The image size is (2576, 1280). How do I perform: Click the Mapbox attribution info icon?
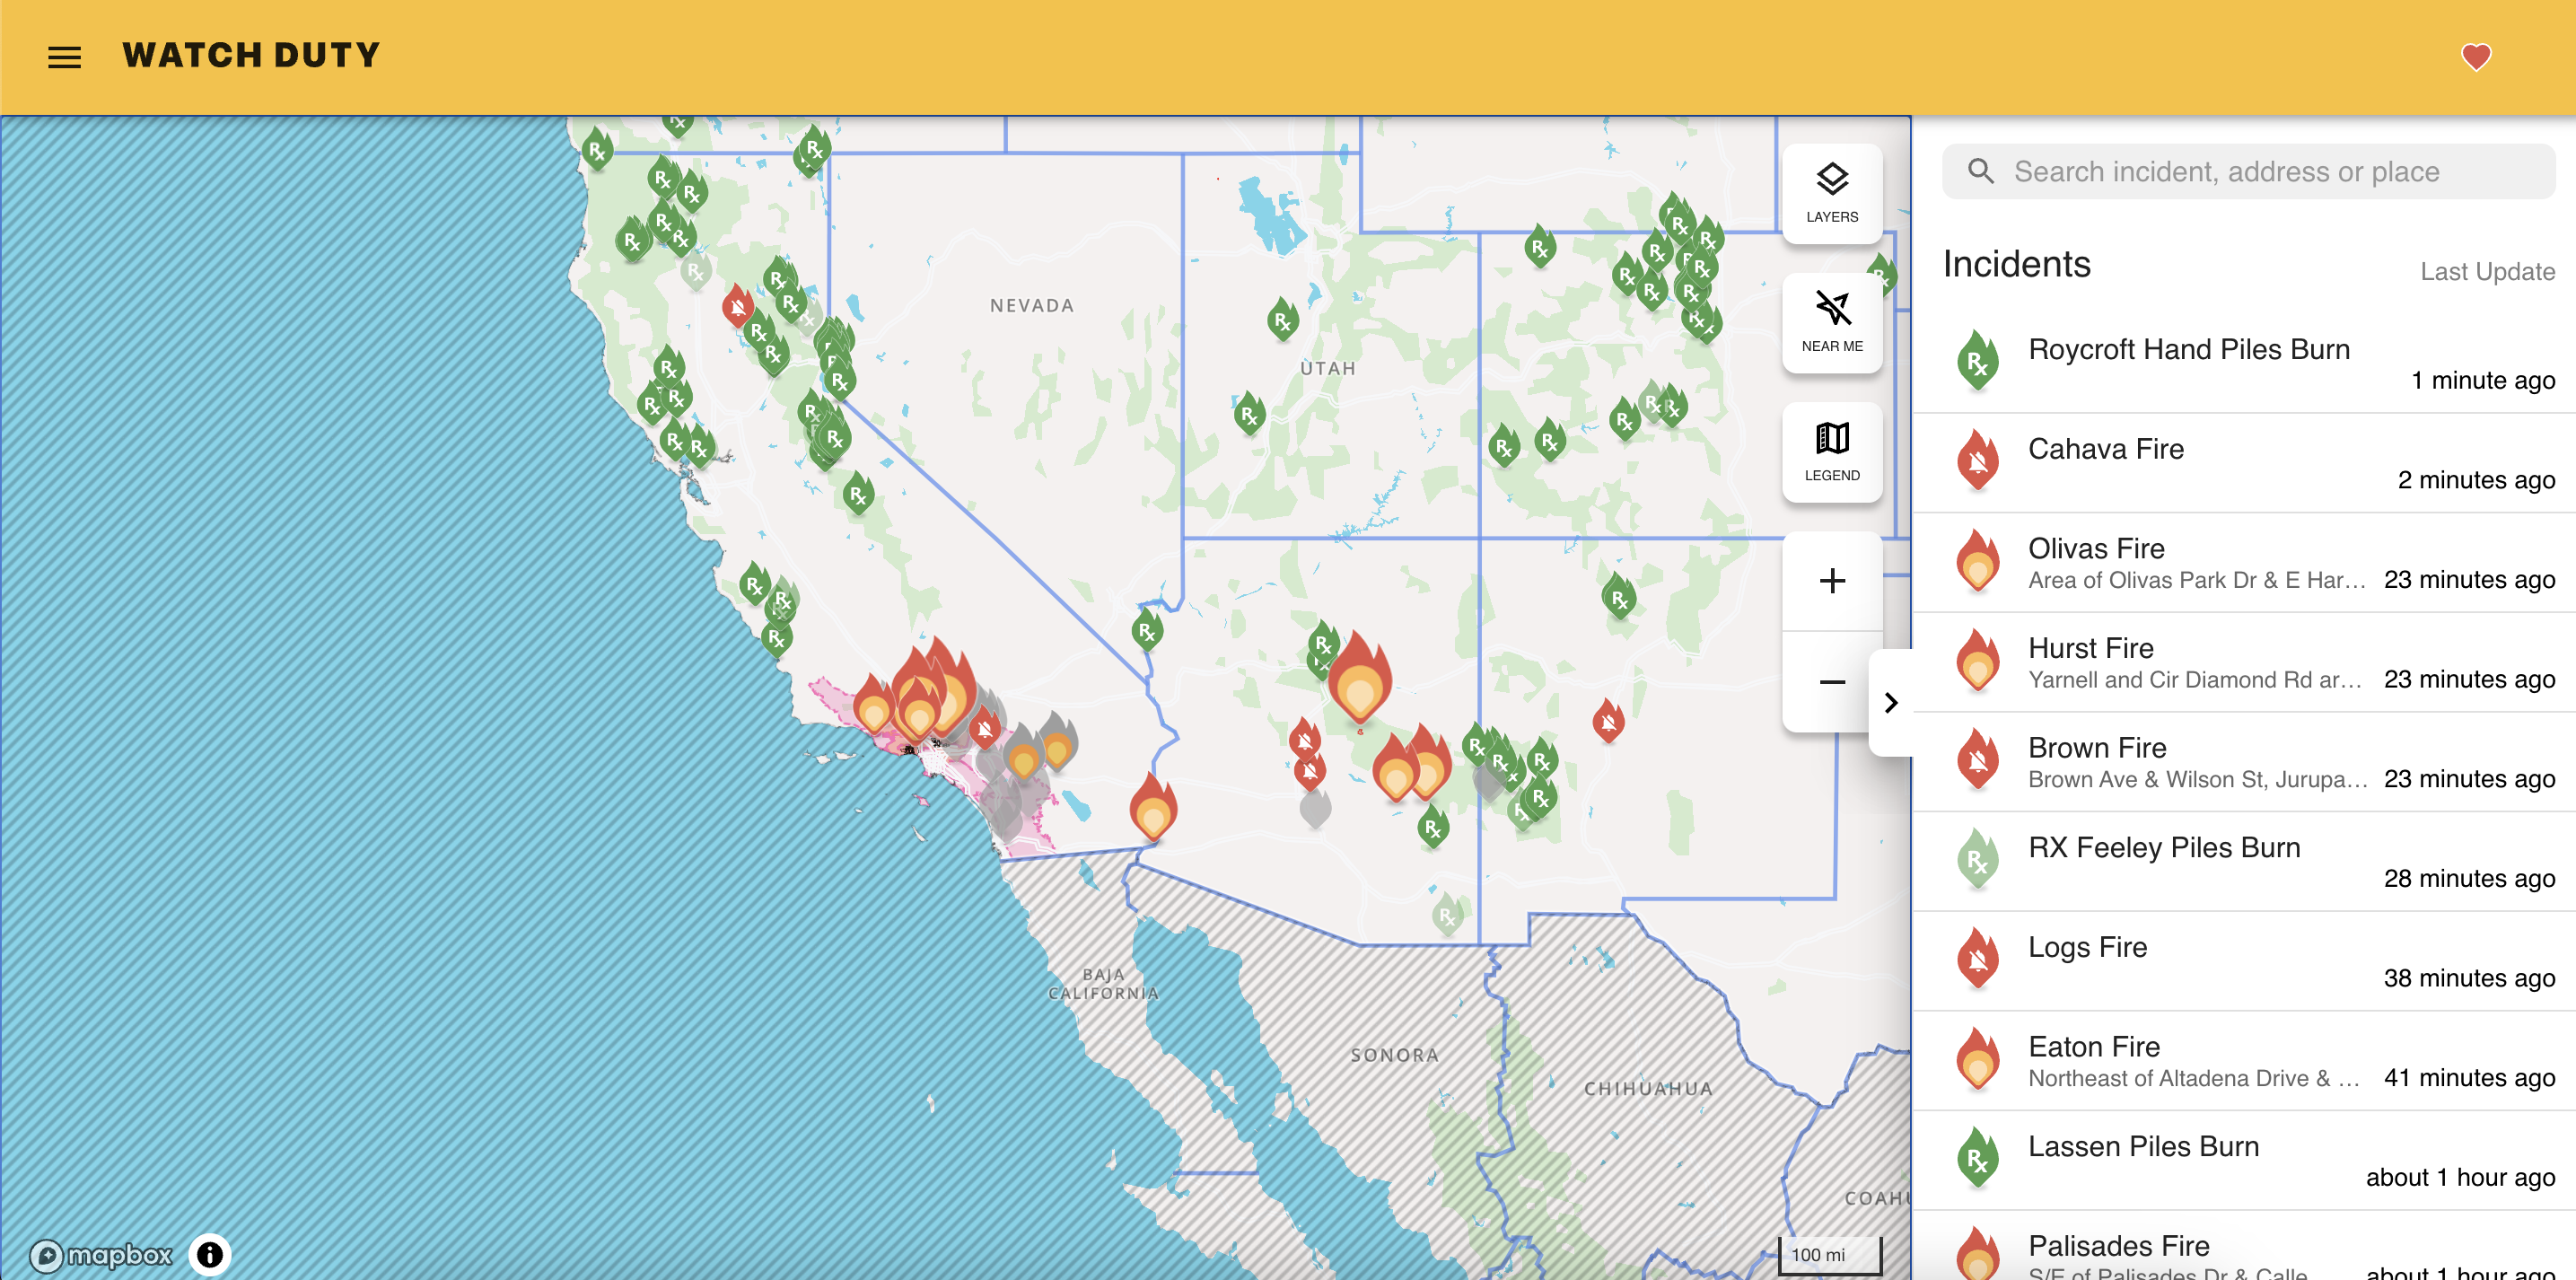(209, 1253)
